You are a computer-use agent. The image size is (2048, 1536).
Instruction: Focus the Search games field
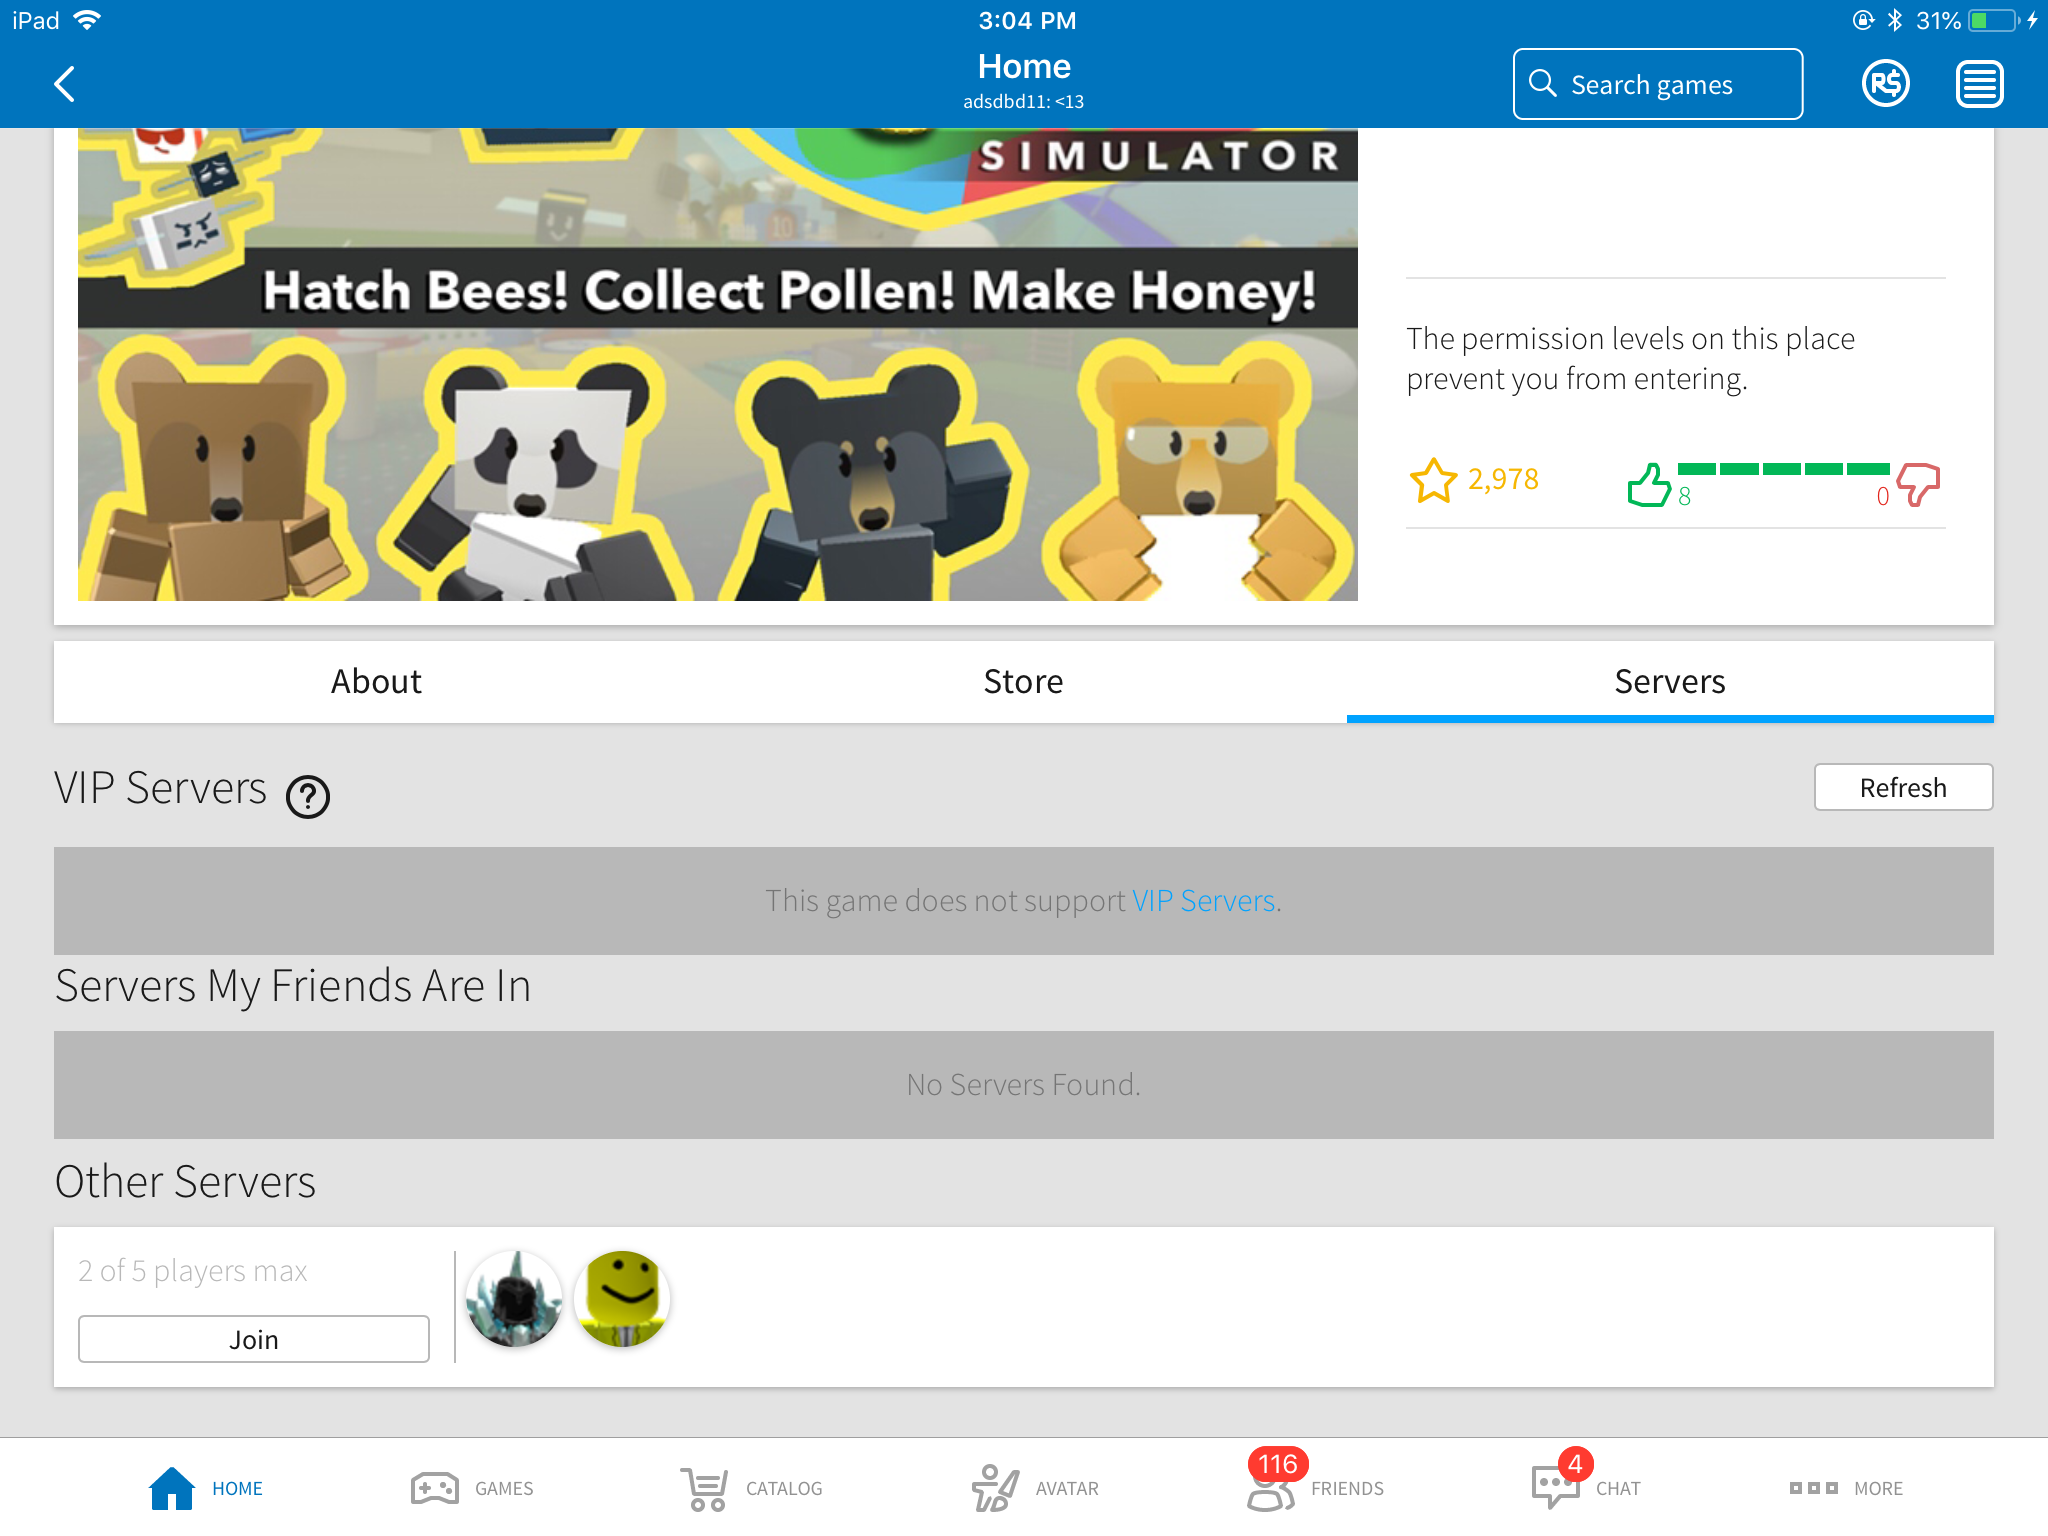click(1658, 84)
